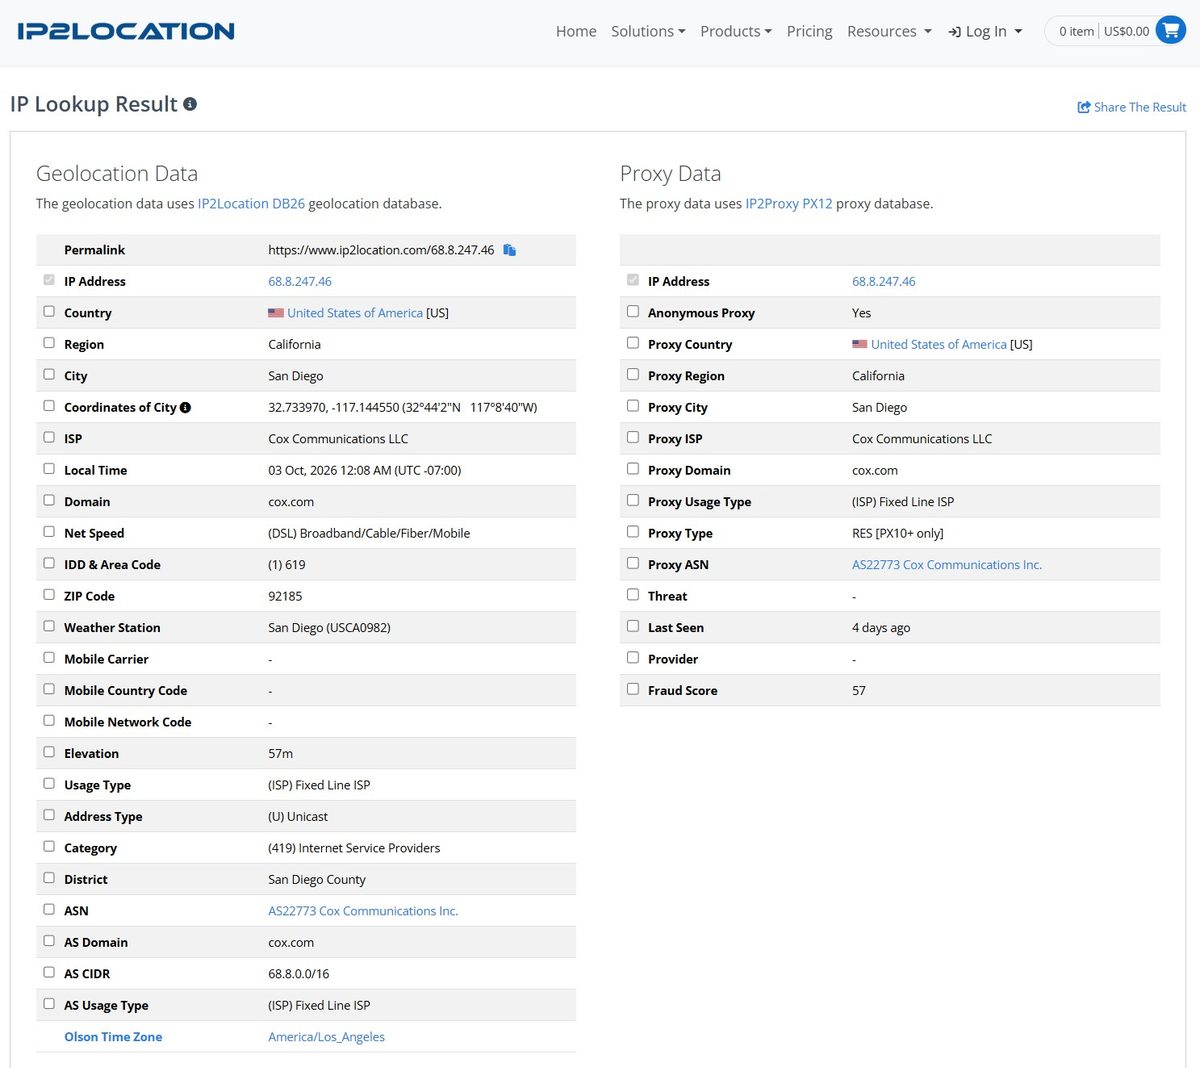Image resolution: width=1200 pixels, height=1068 pixels.
Task: Click the America/Los_Angeles time zone link
Action: (x=326, y=1037)
